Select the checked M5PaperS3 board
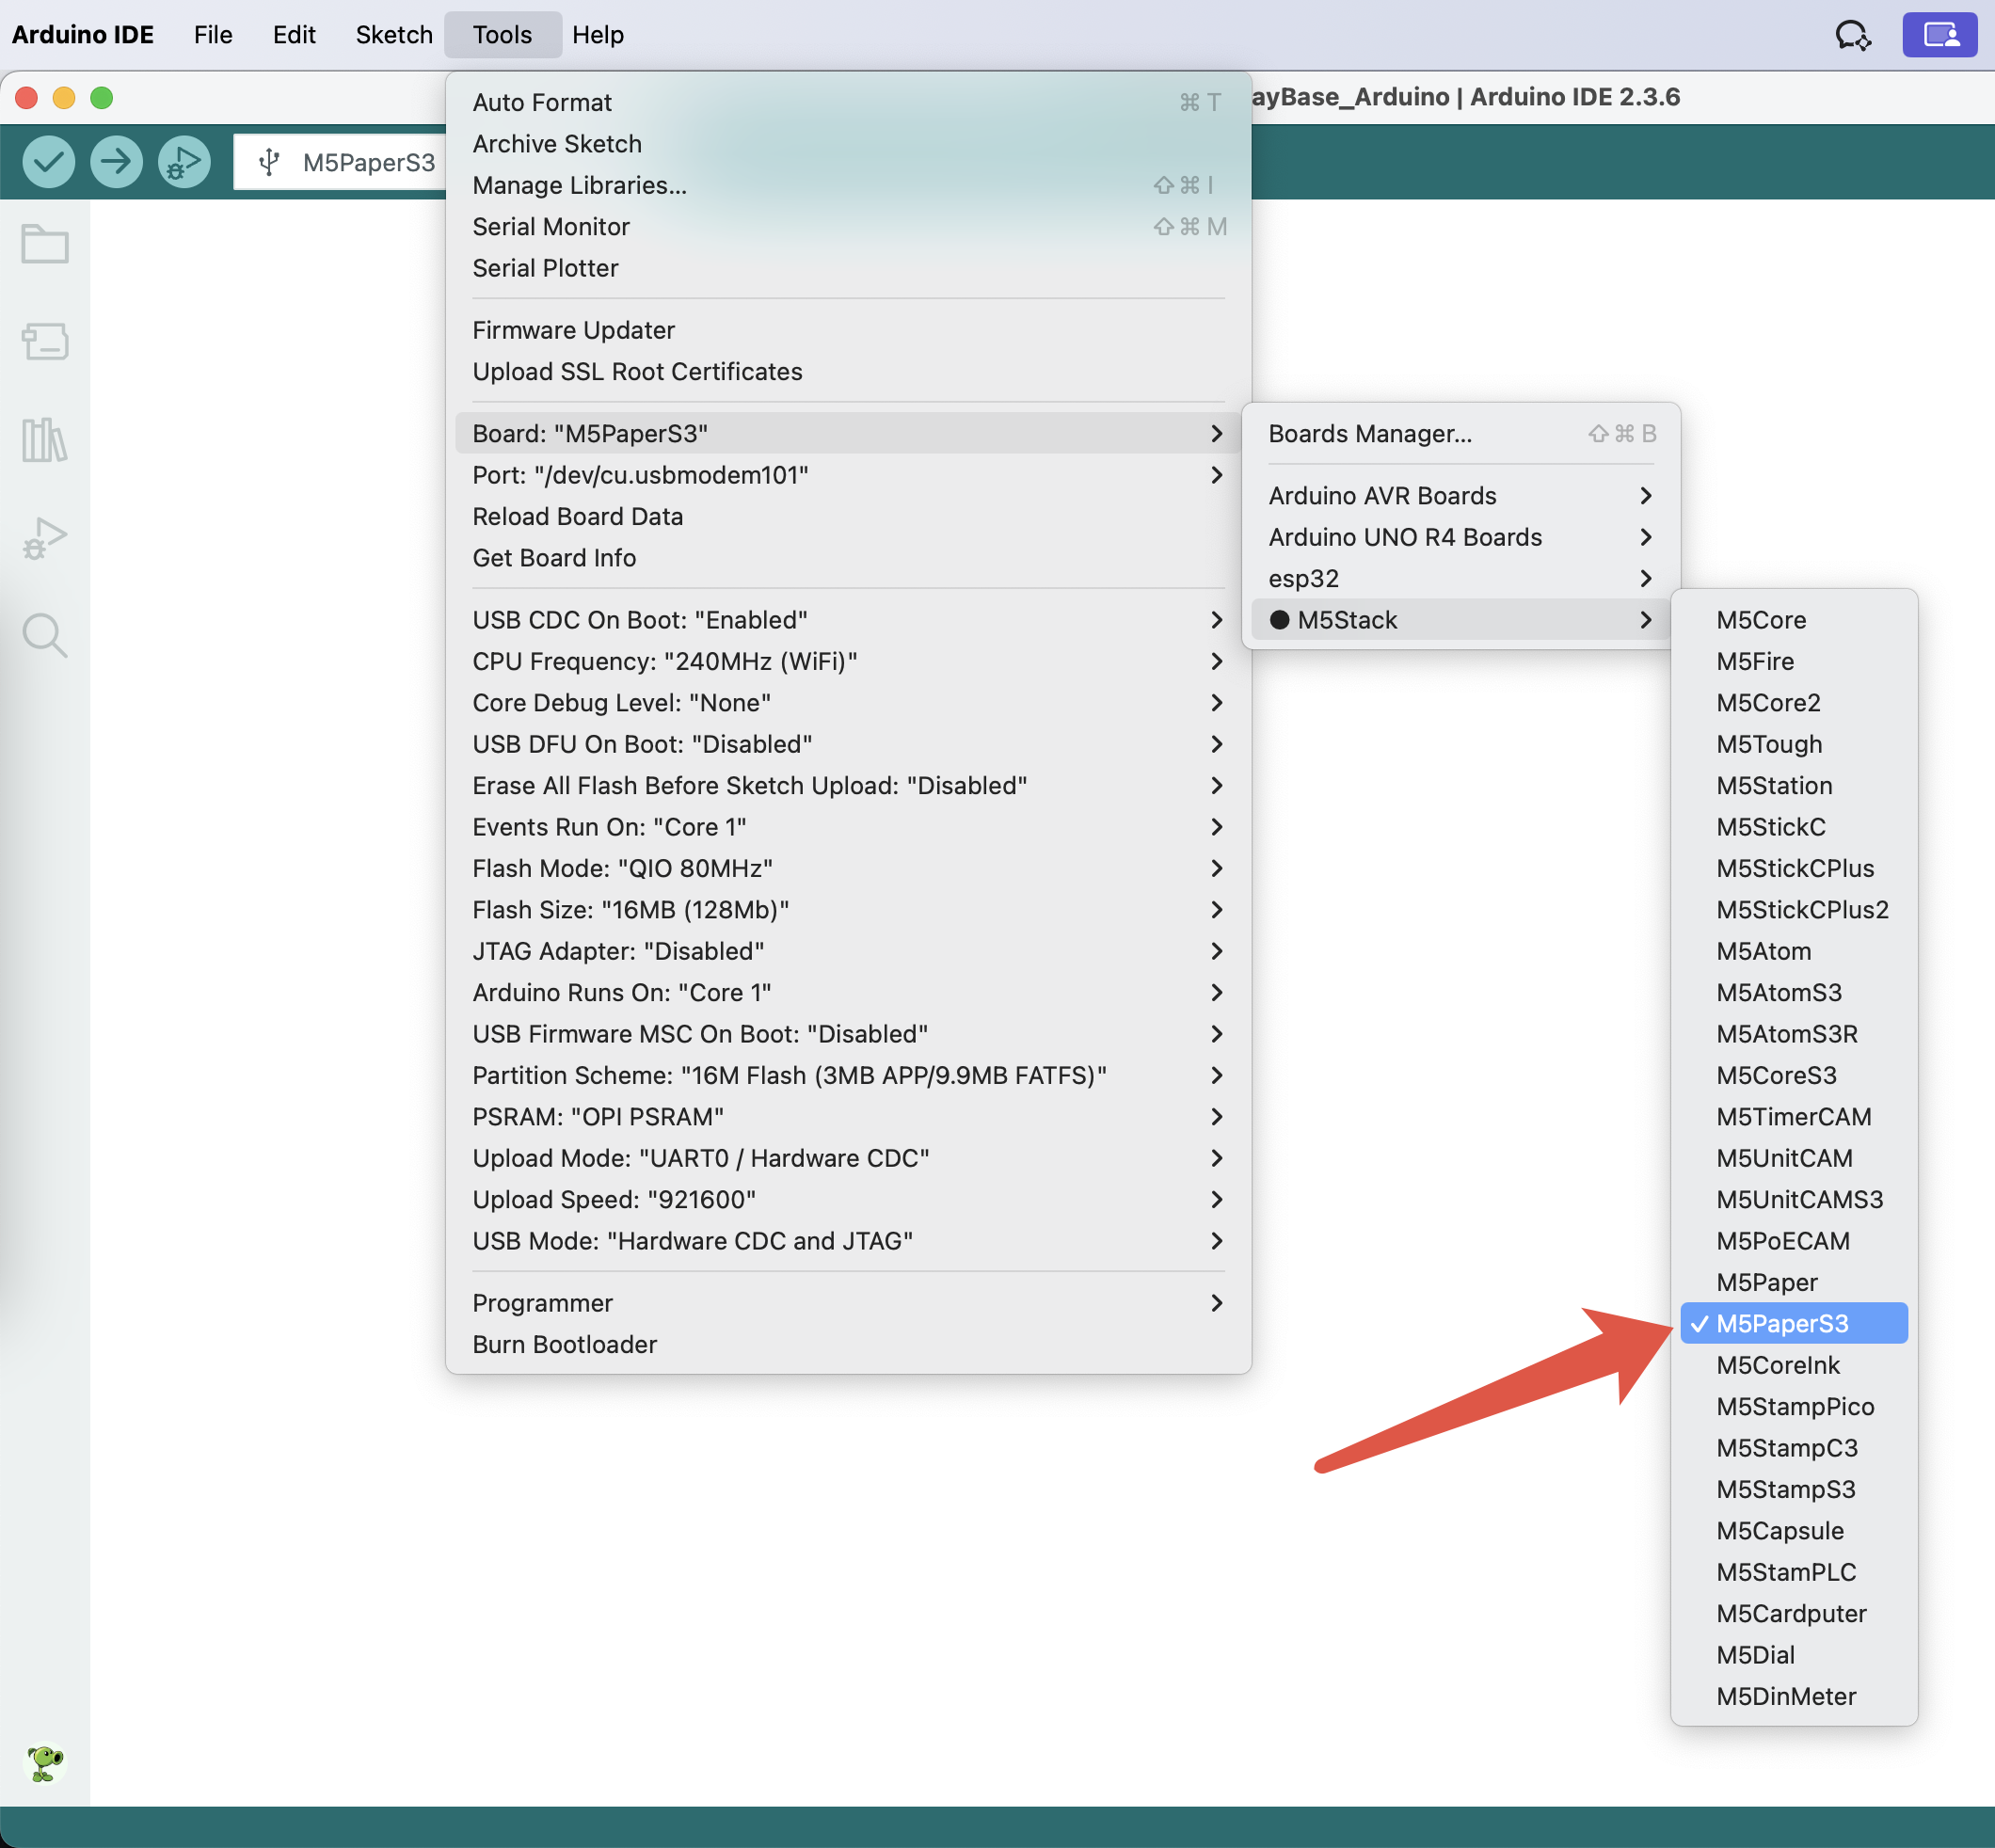The height and width of the screenshot is (1848, 1995). [1794, 1324]
